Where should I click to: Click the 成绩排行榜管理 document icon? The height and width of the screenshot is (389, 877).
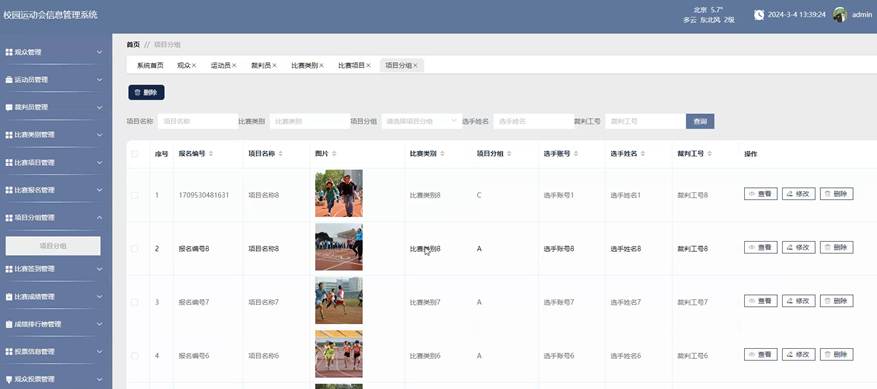[9, 324]
